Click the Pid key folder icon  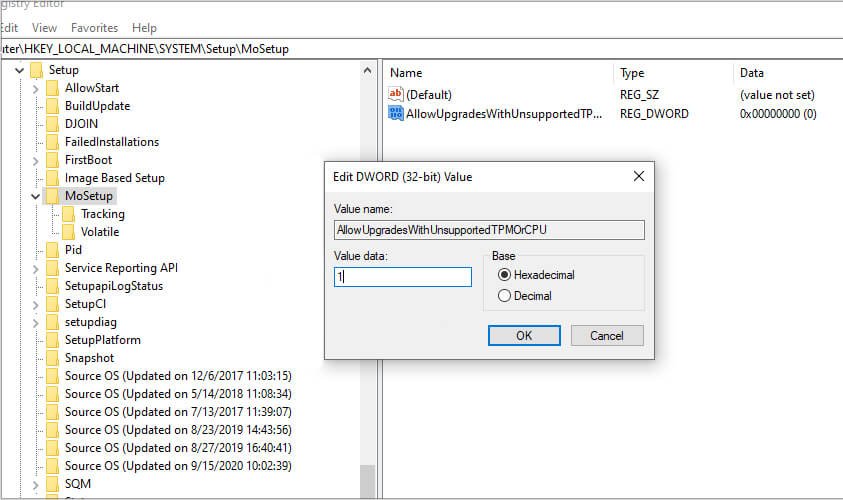[x=52, y=250]
